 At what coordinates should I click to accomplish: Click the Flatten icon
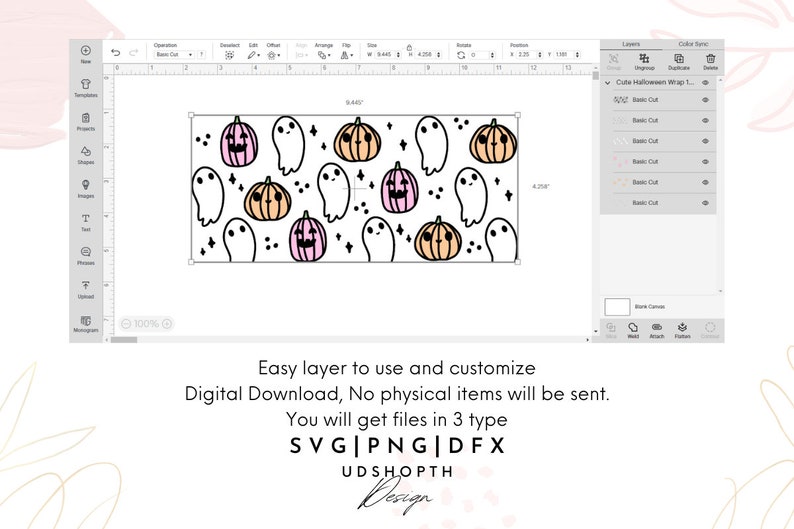[682, 327]
